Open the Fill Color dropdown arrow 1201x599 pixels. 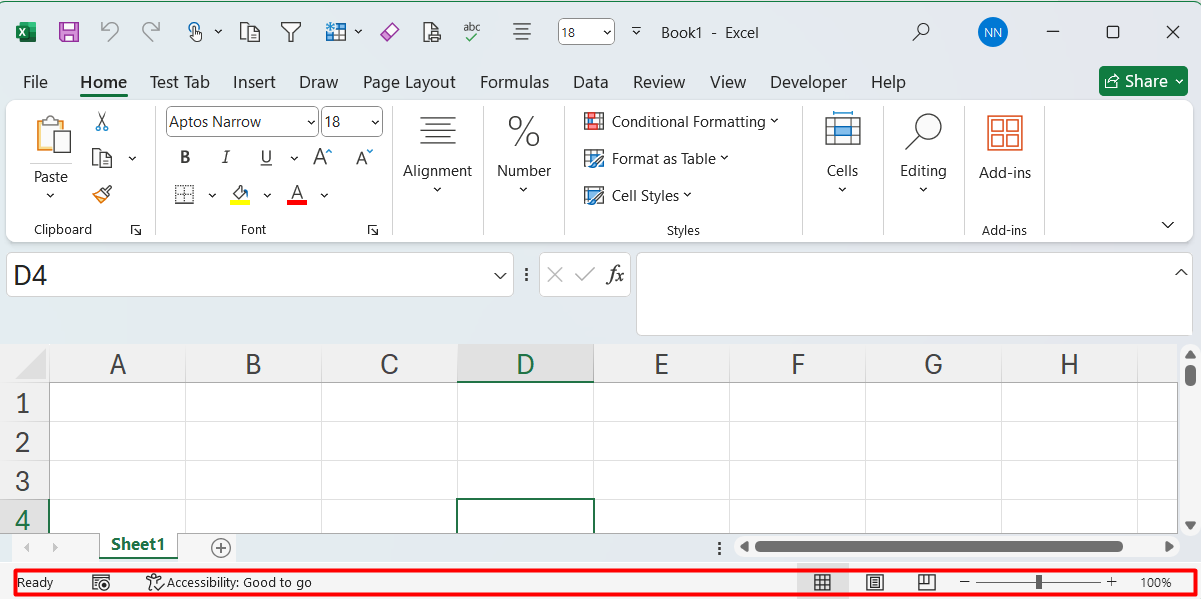click(266, 194)
